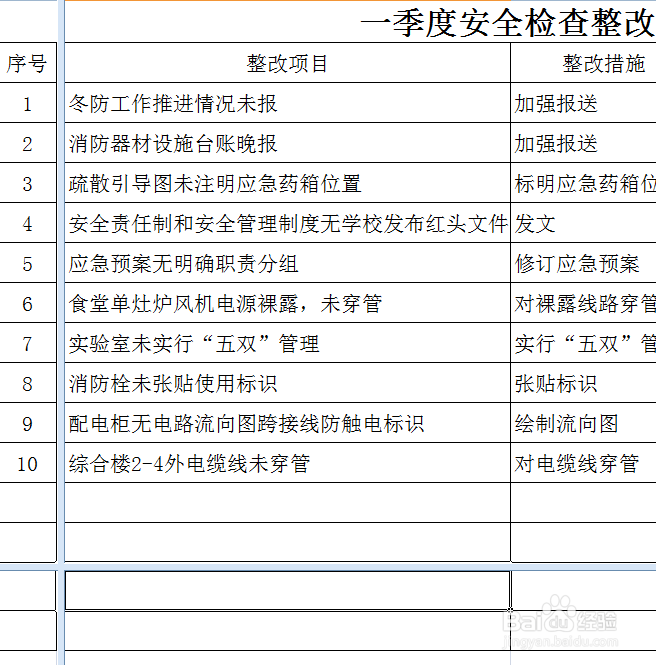Click the title 一季度安全检查整改
The width and height of the screenshot is (656, 665).
[508, 22]
